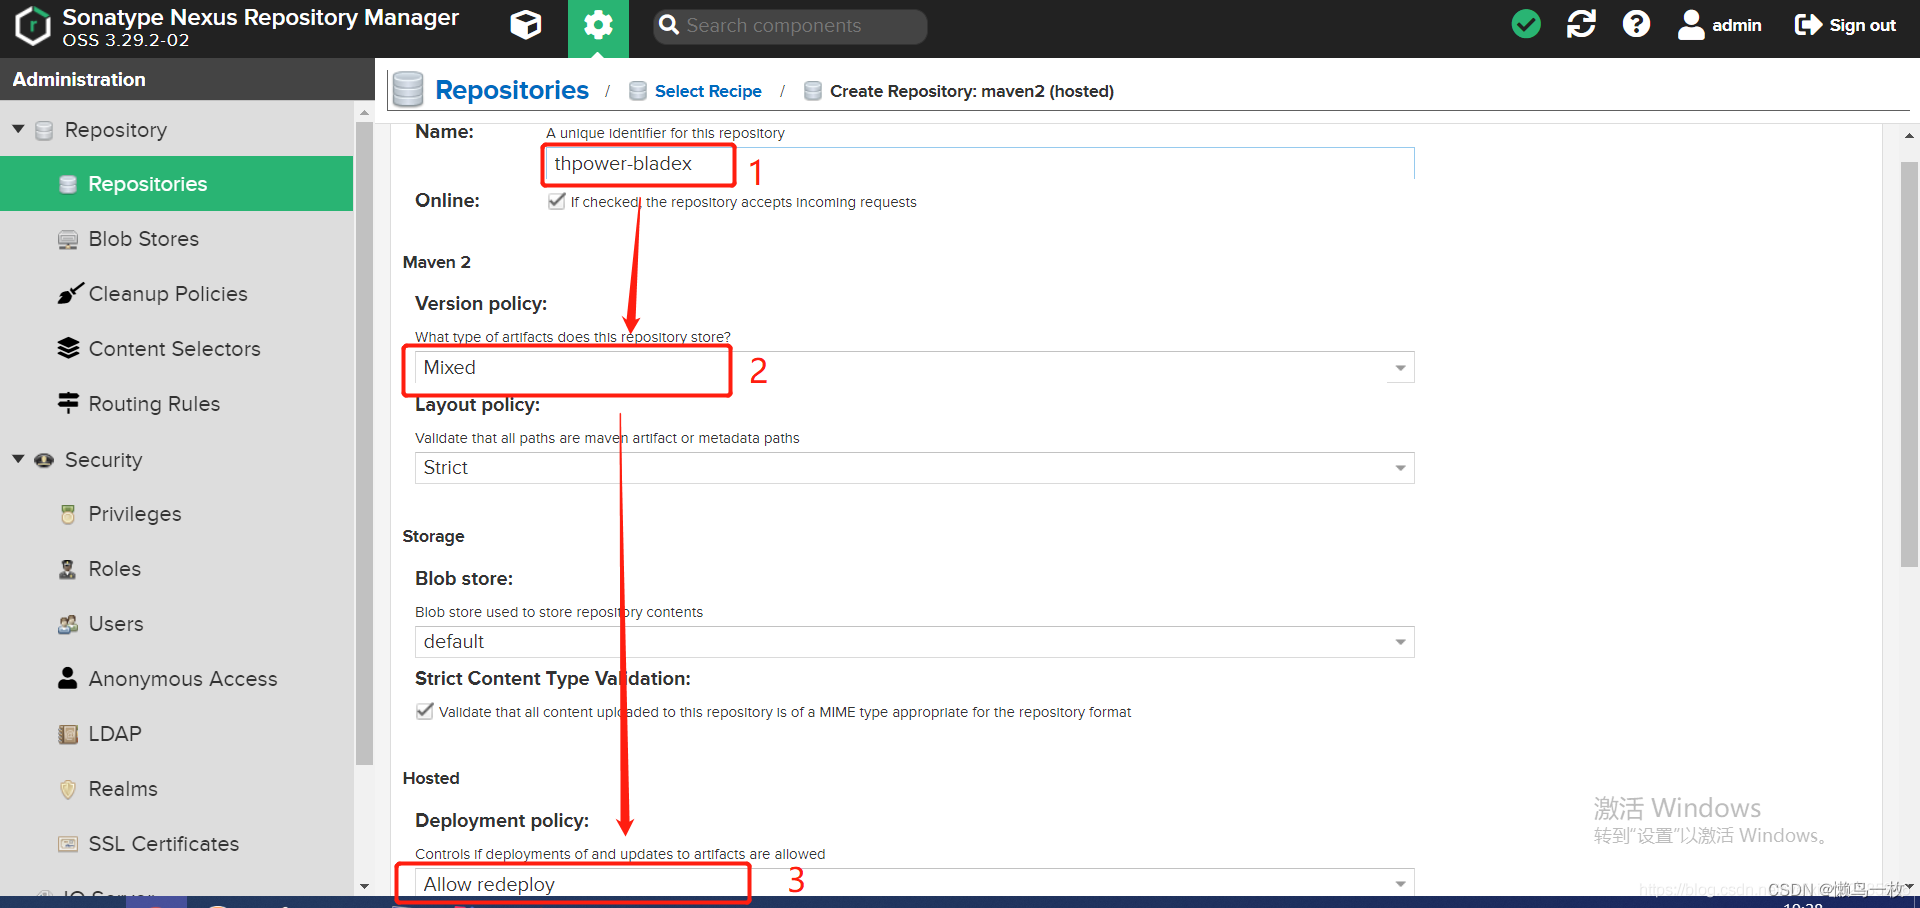This screenshot has height=908, width=1920.
Task: Click the refresh arrows icon
Action: click(1581, 24)
